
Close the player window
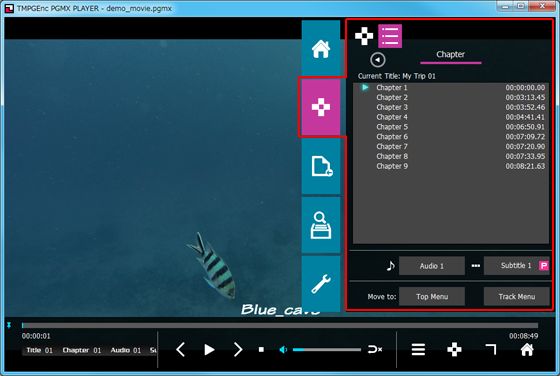tap(542, 6)
